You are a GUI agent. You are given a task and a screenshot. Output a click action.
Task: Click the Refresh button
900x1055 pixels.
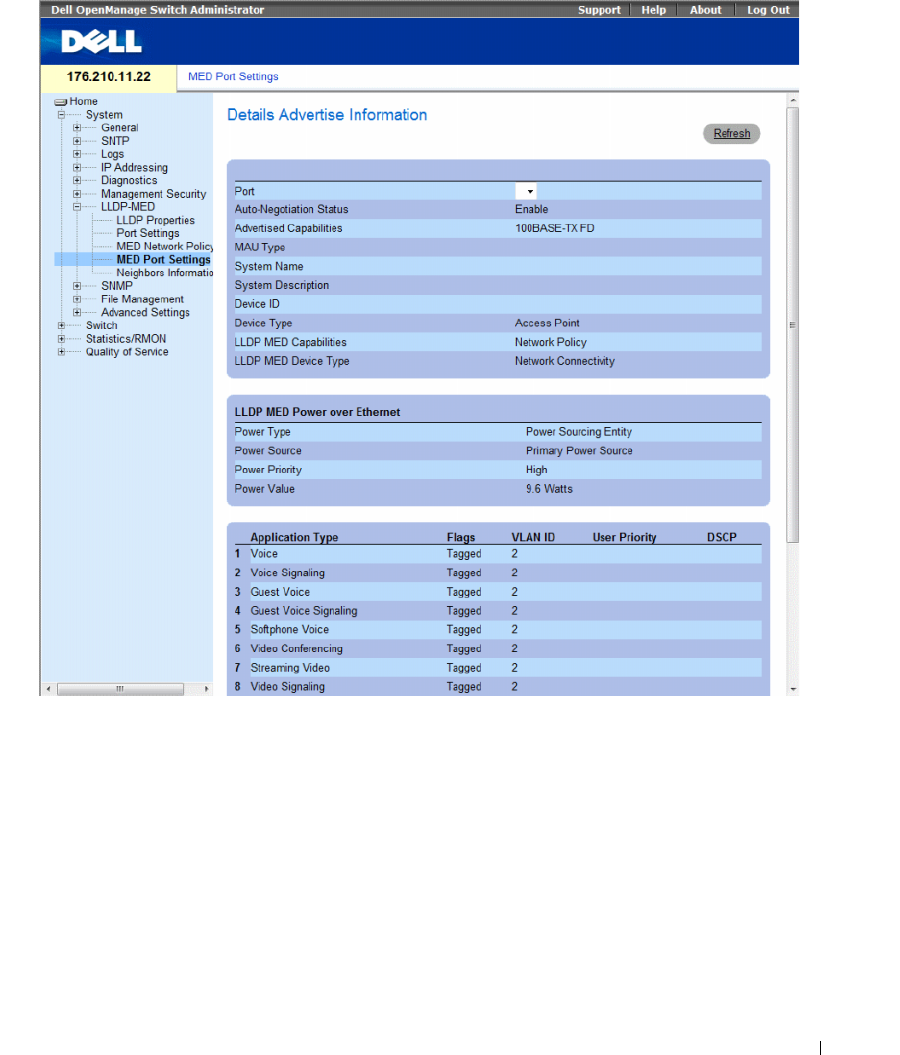tap(732, 133)
